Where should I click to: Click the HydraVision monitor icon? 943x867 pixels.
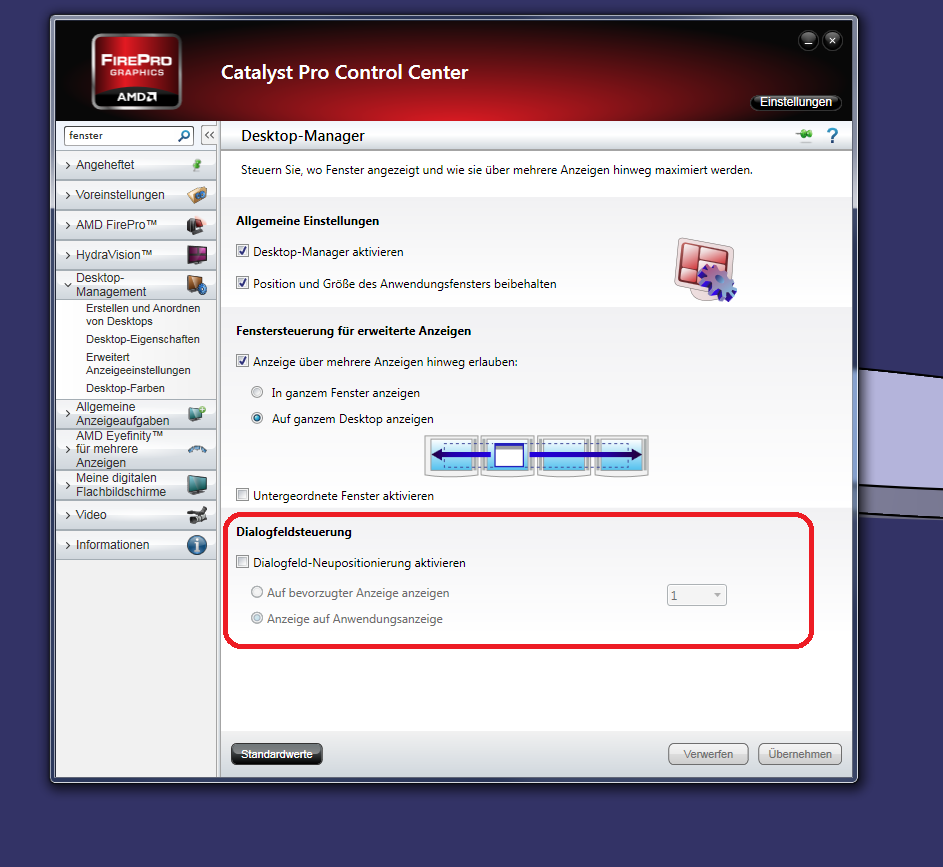tap(197, 255)
